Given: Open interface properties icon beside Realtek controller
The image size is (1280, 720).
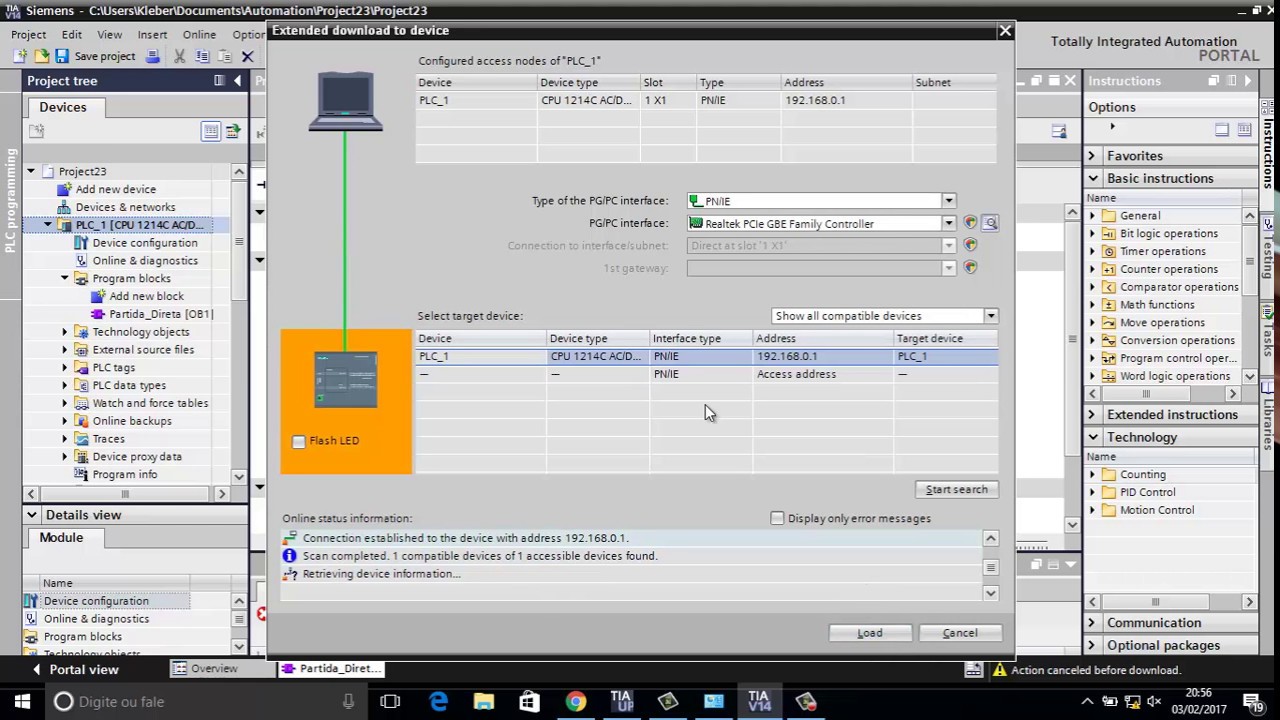Looking at the screenshot, I should (990, 223).
